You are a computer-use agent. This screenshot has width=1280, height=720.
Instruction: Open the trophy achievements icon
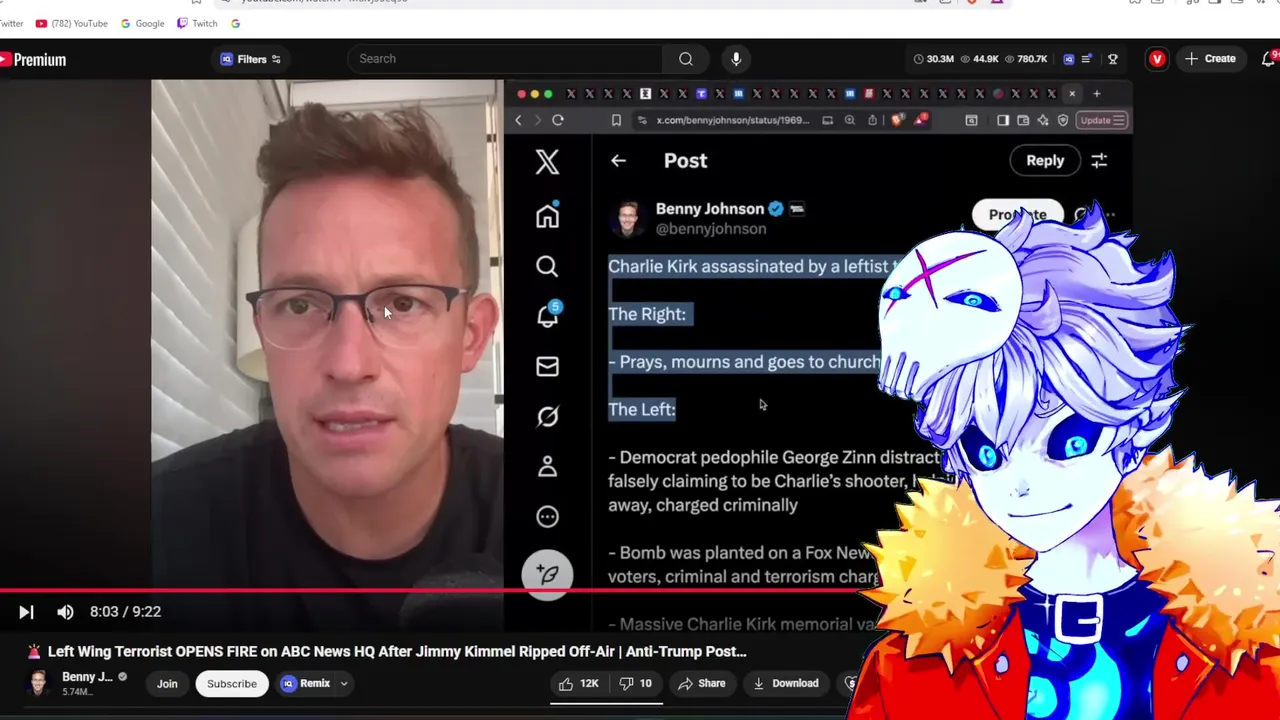1112,59
